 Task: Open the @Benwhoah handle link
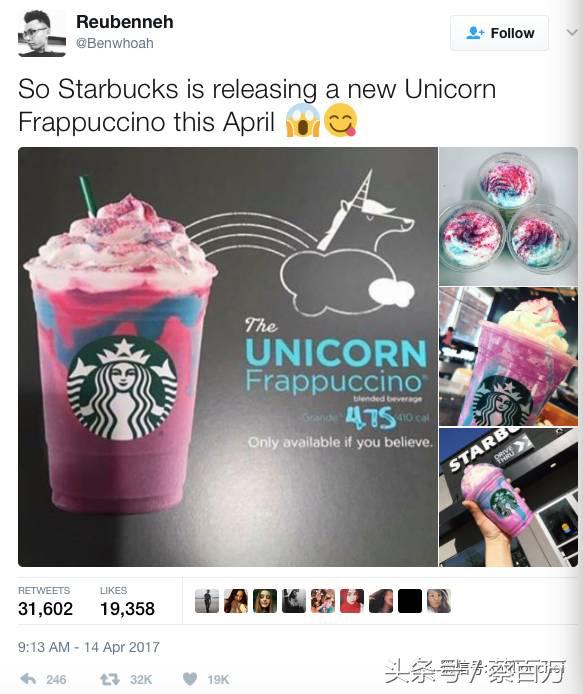[115, 43]
